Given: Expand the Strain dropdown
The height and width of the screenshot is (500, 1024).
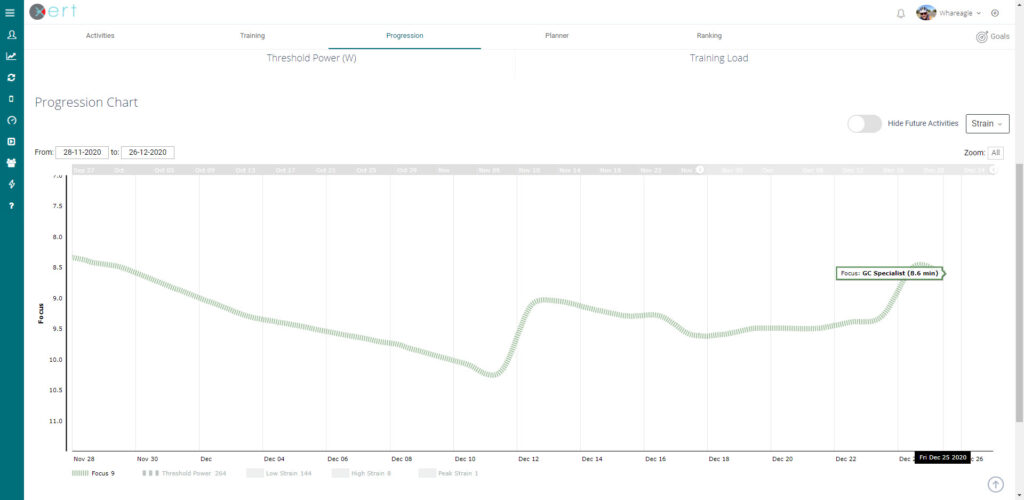Looking at the screenshot, I should point(987,123).
